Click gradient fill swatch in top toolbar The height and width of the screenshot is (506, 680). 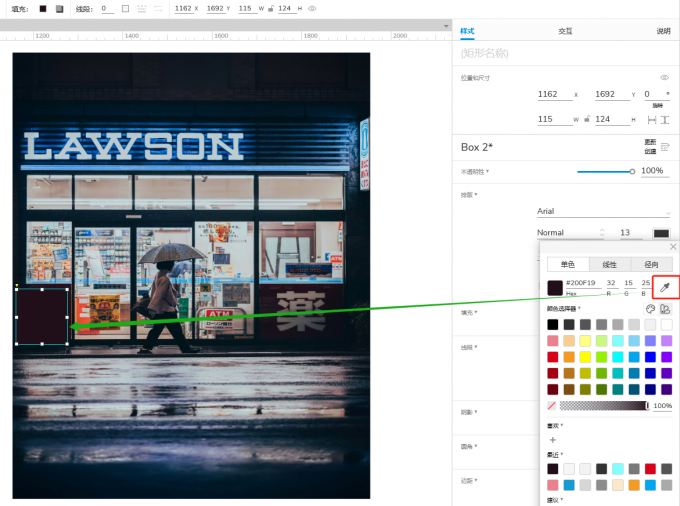60,9
